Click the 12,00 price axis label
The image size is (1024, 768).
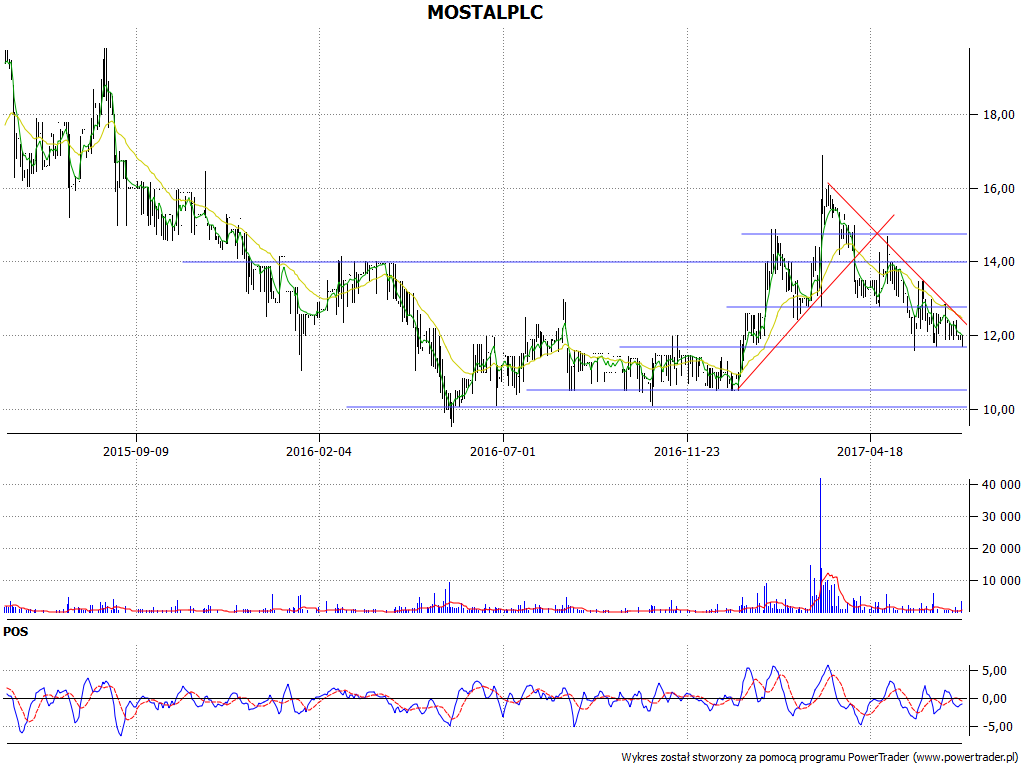pyautogui.click(x=999, y=336)
